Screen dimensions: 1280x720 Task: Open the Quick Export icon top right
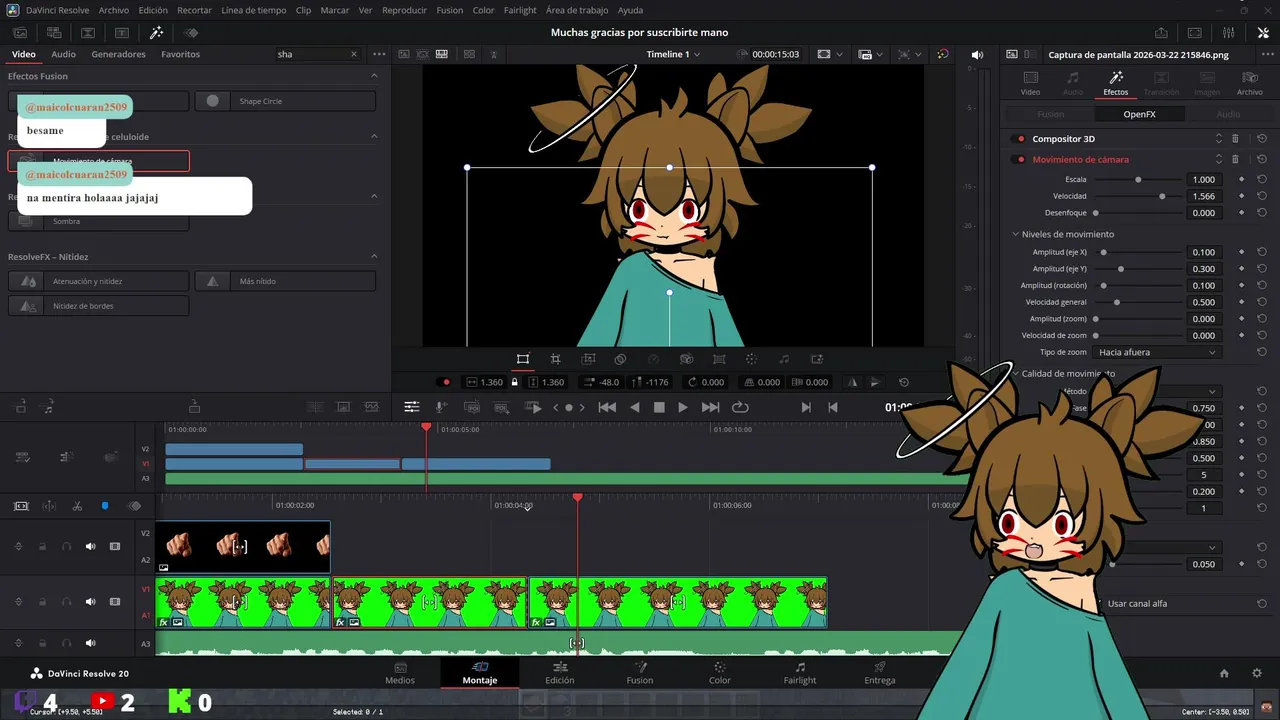[x=1161, y=33]
